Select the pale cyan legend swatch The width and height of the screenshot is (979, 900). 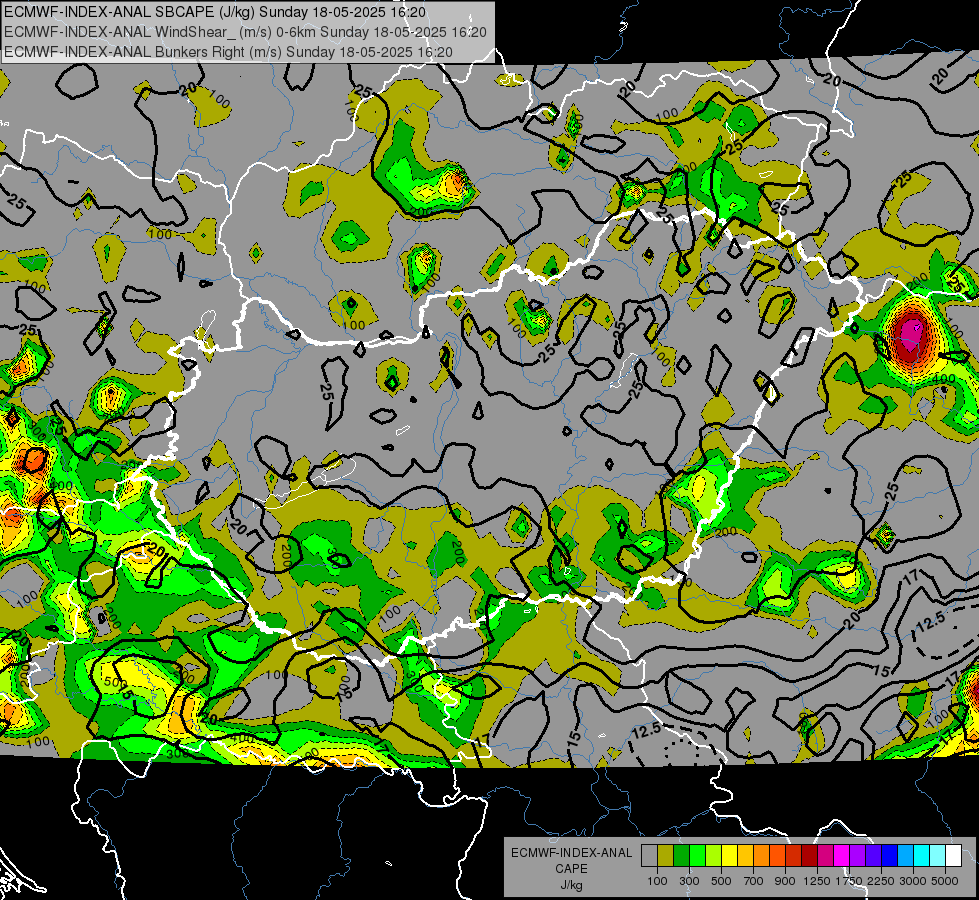point(938,855)
